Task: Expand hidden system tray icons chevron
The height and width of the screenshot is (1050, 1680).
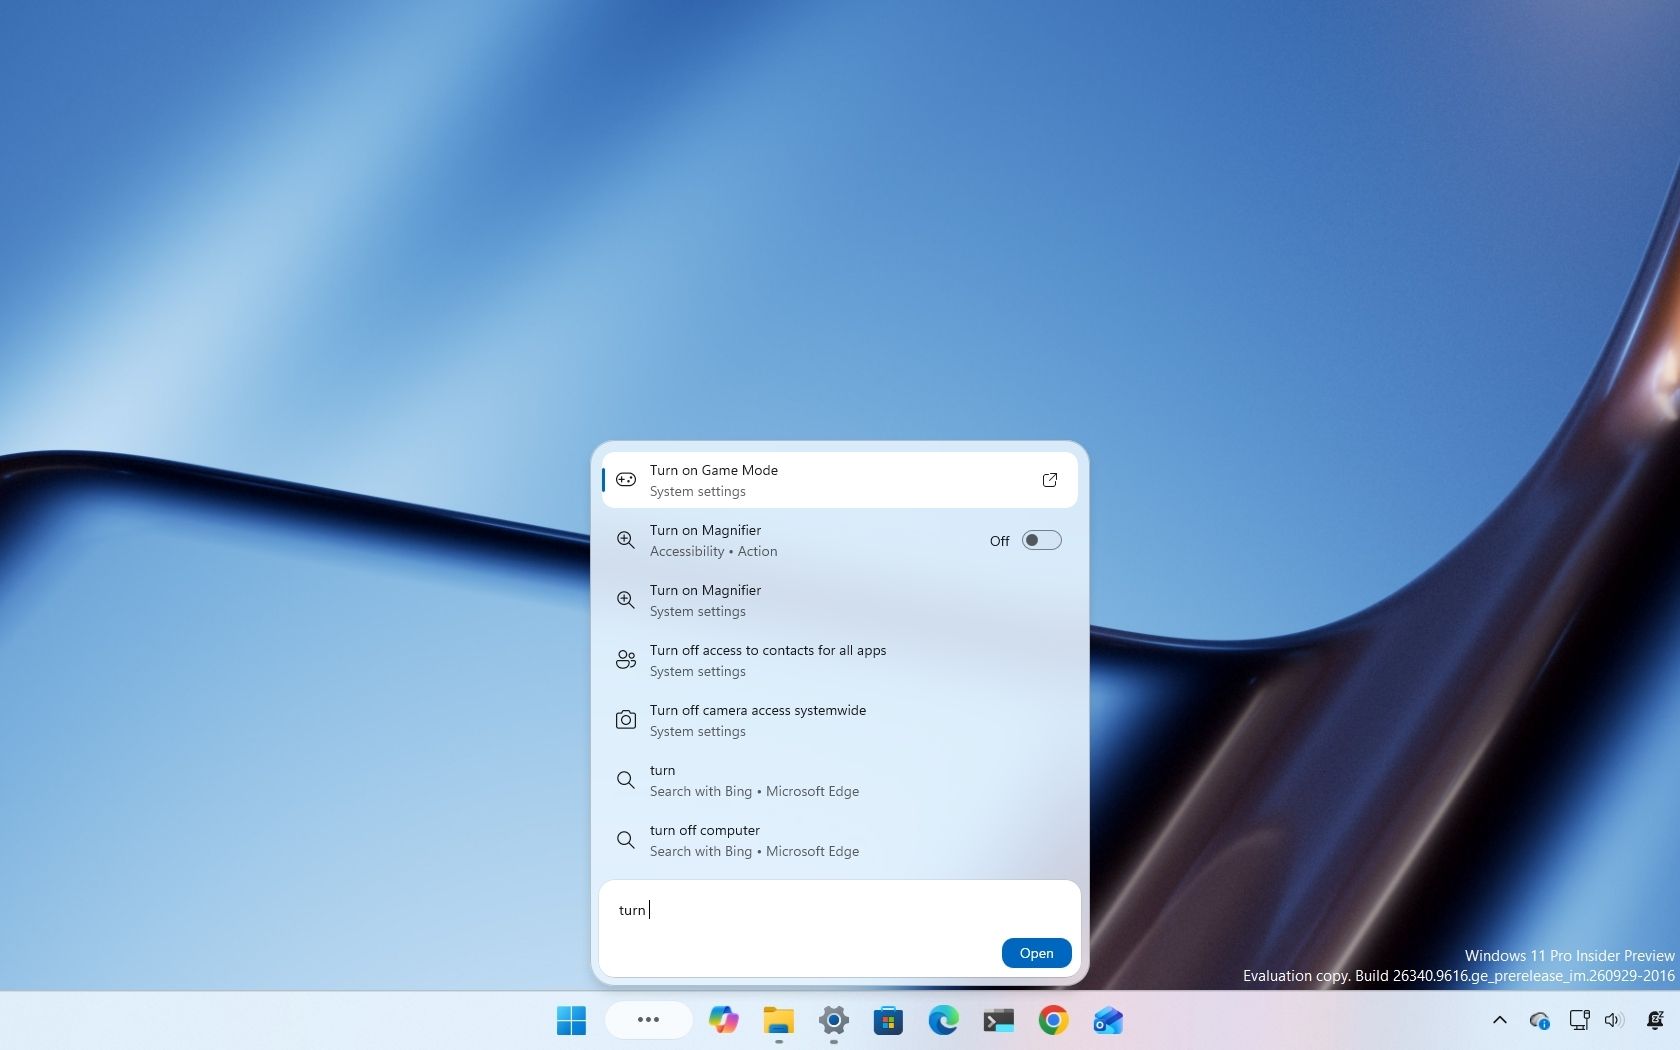Action: [x=1499, y=1020]
